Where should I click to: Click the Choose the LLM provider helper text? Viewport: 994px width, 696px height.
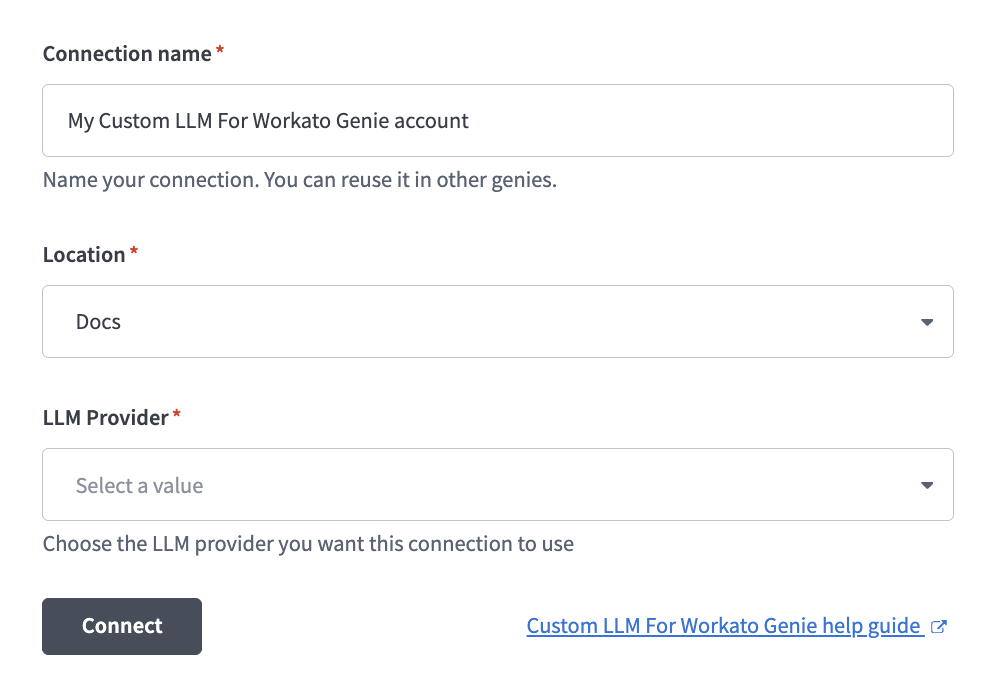(x=307, y=543)
